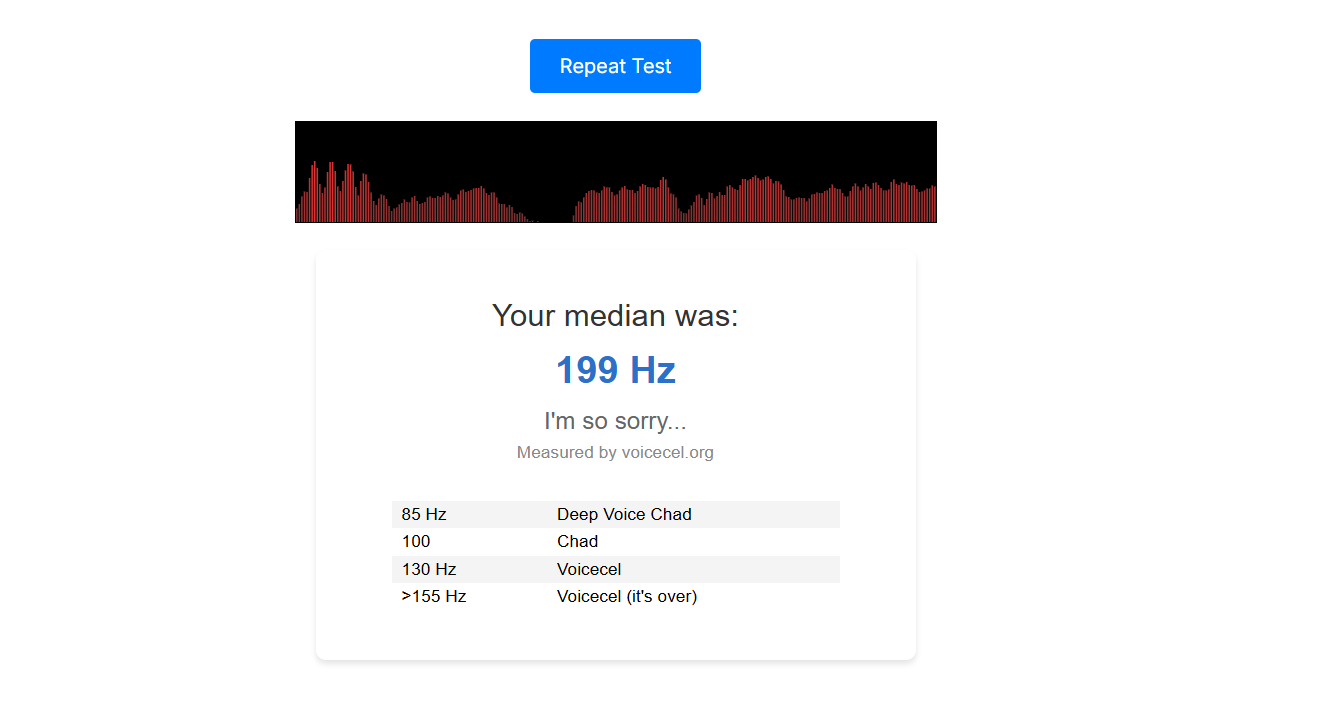Click the 100 frequency cell

pyautogui.click(x=416, y=542)
